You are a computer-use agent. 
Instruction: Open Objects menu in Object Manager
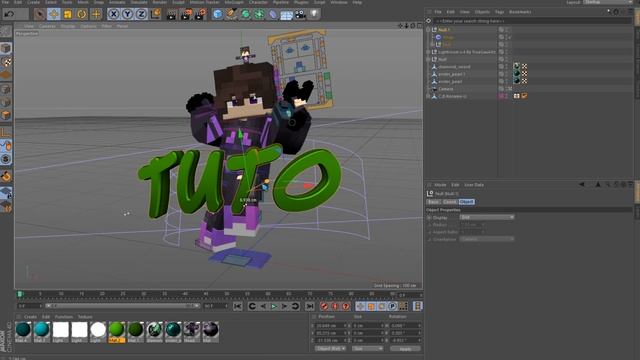[482, 12]
